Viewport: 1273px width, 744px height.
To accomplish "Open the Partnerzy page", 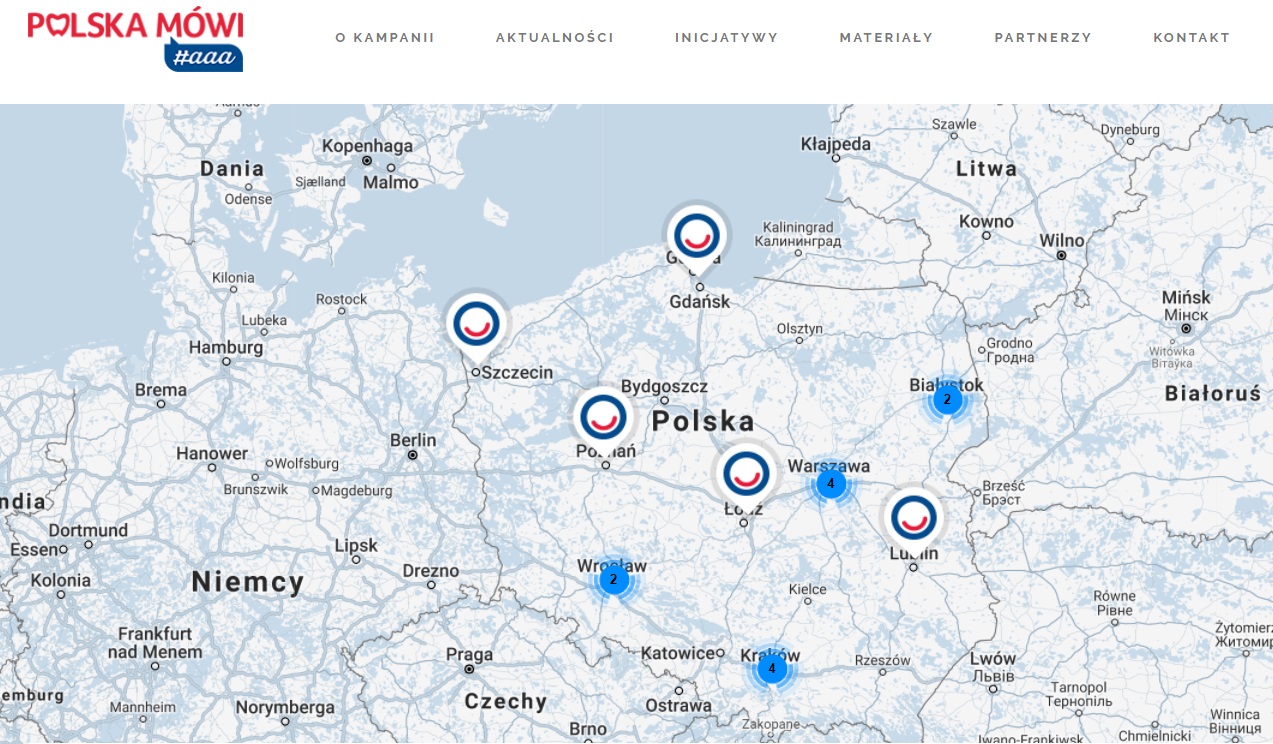I will (1043, 38).
